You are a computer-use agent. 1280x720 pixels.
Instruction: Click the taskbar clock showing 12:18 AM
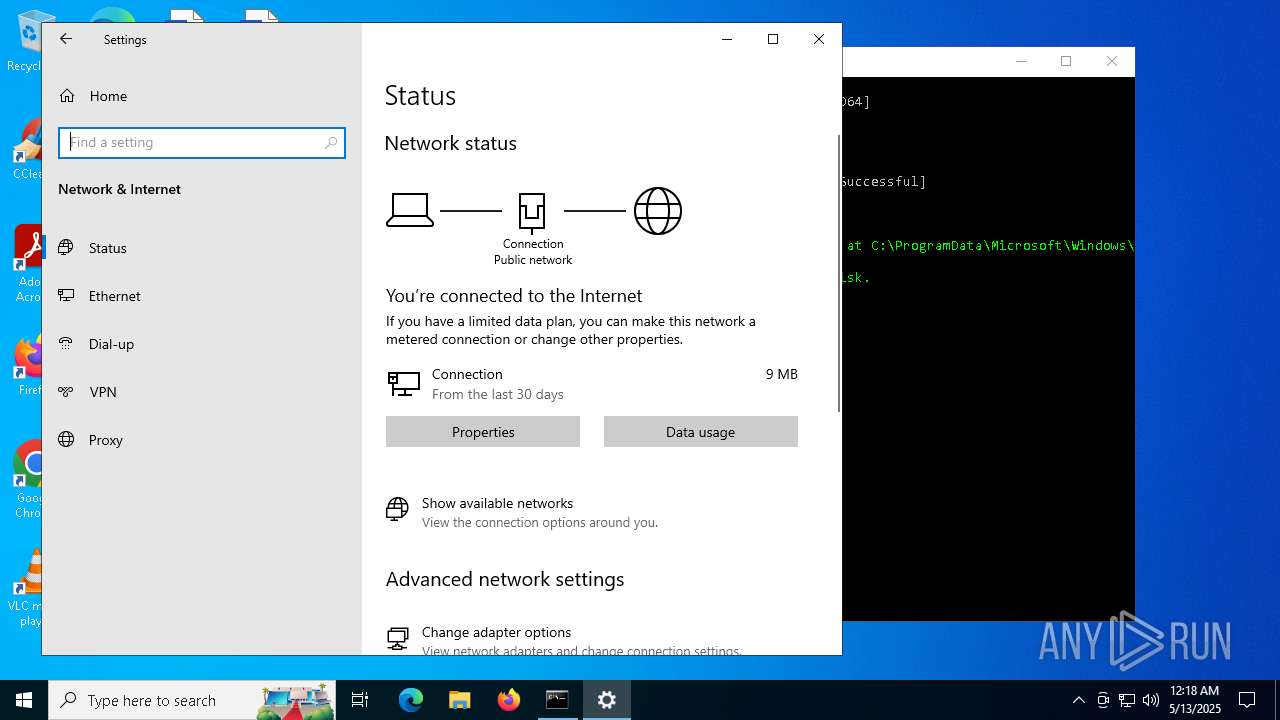pos(1194,700)
